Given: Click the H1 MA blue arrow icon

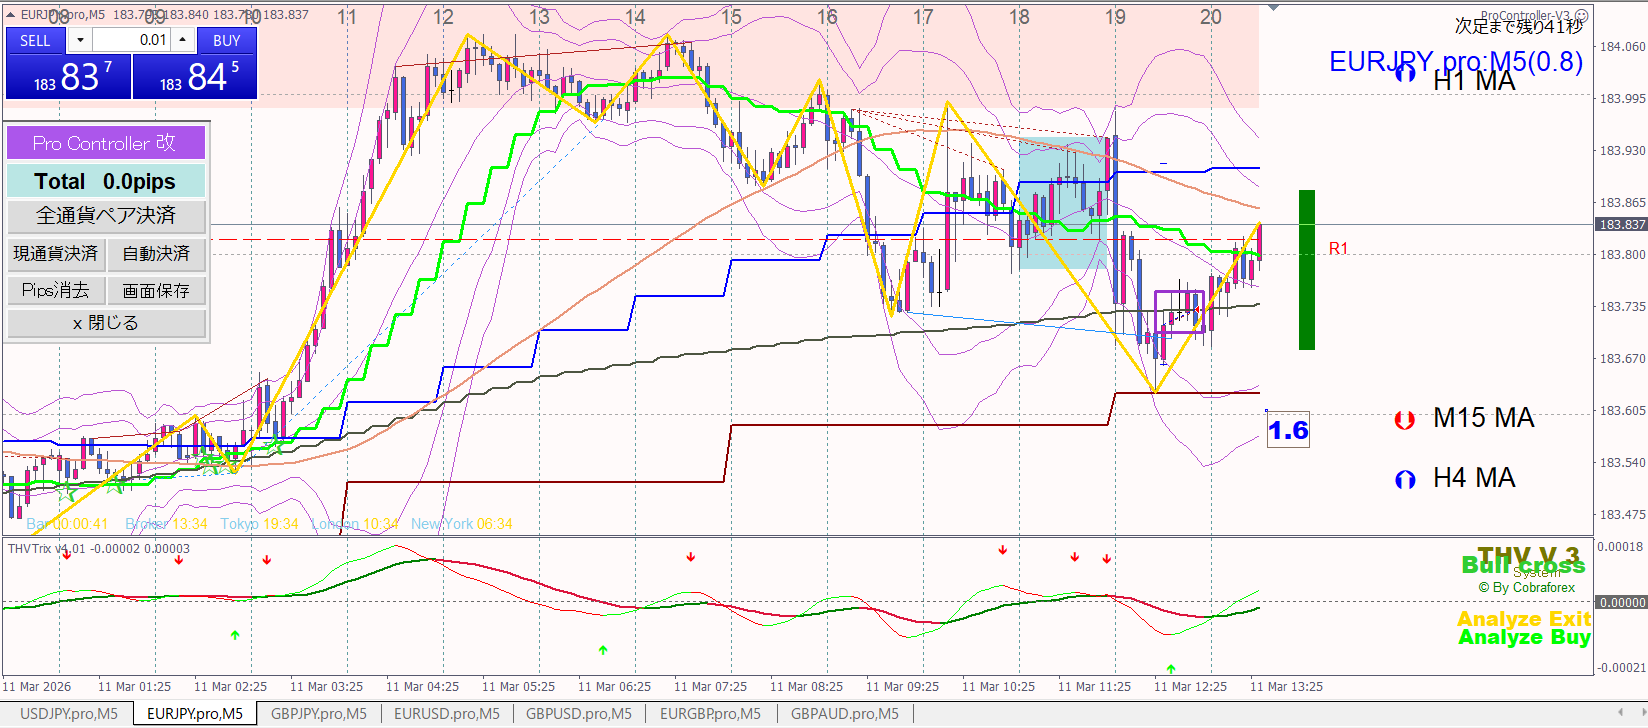Looking at the screenshot, I should (x=1405, y=72).
